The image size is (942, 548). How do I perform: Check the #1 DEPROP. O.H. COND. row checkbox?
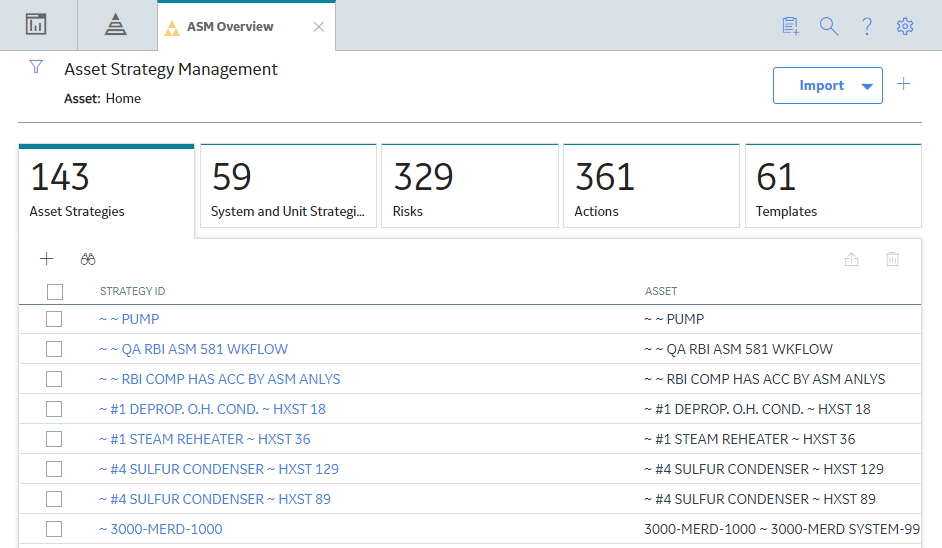click(54, 409)
